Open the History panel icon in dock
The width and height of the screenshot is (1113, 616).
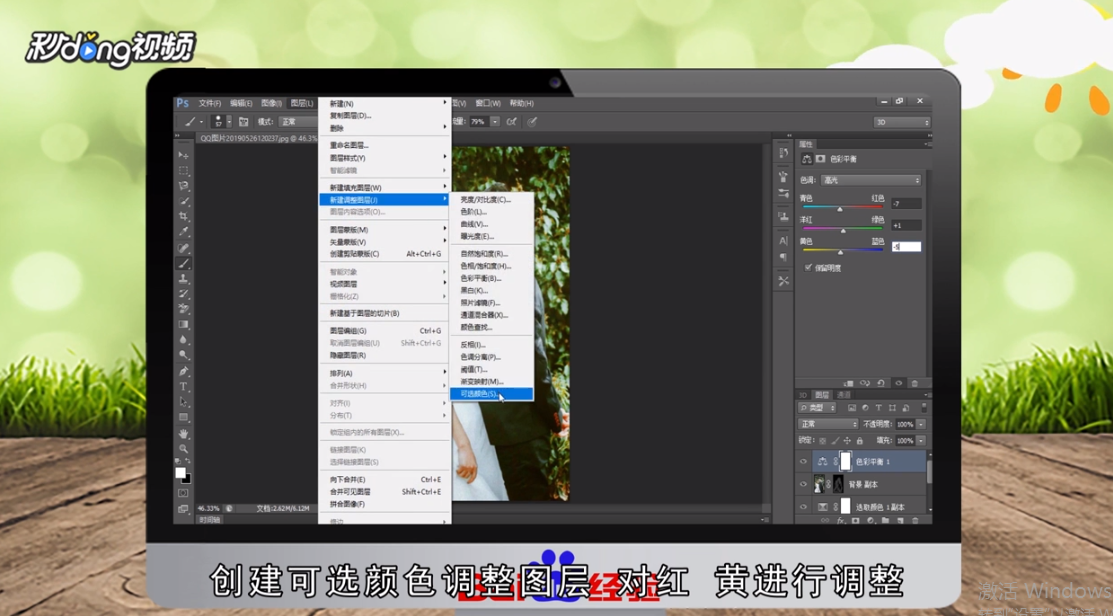784,153
